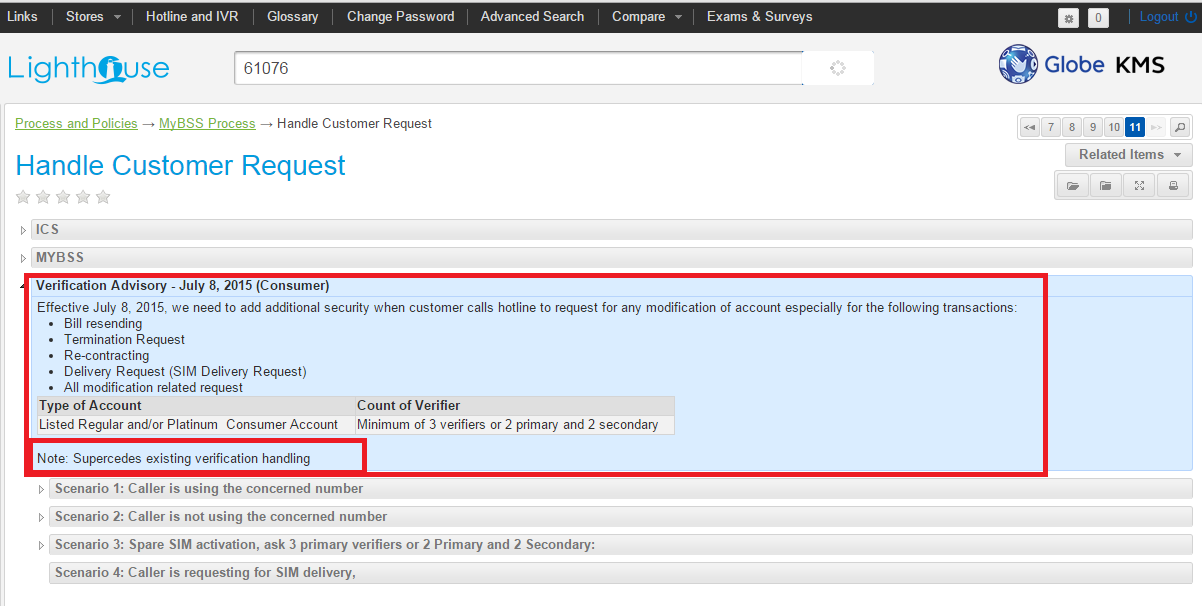Open the Compare menu
This screenshot has width=1202, height=606.
pyautogui.click(x=648, y=17)
